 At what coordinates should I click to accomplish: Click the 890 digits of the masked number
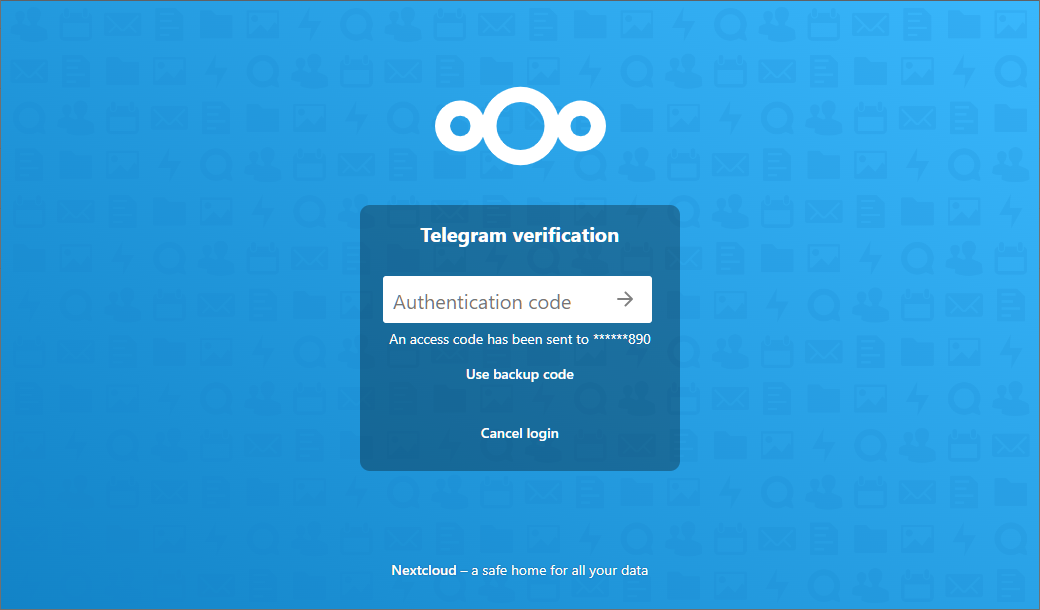pyautogui.click(x=639, y=339)
